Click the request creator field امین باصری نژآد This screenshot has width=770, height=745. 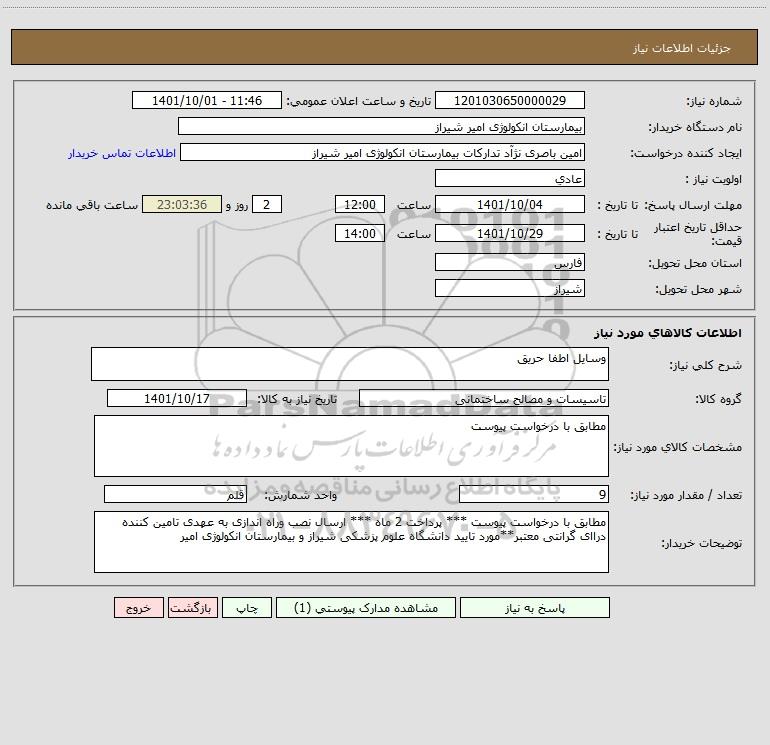click(x=382, y=152)
